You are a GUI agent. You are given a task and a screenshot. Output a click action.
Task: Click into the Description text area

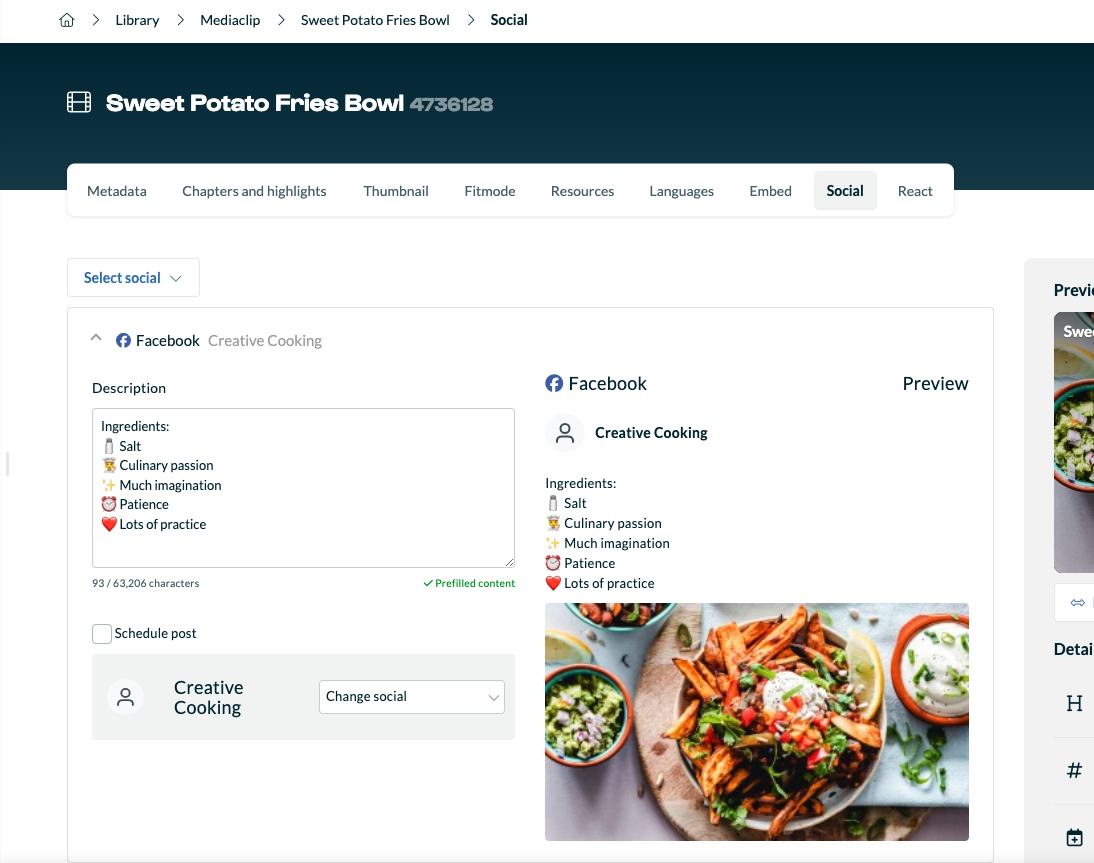pyautogui.click(x=304, y=488)
